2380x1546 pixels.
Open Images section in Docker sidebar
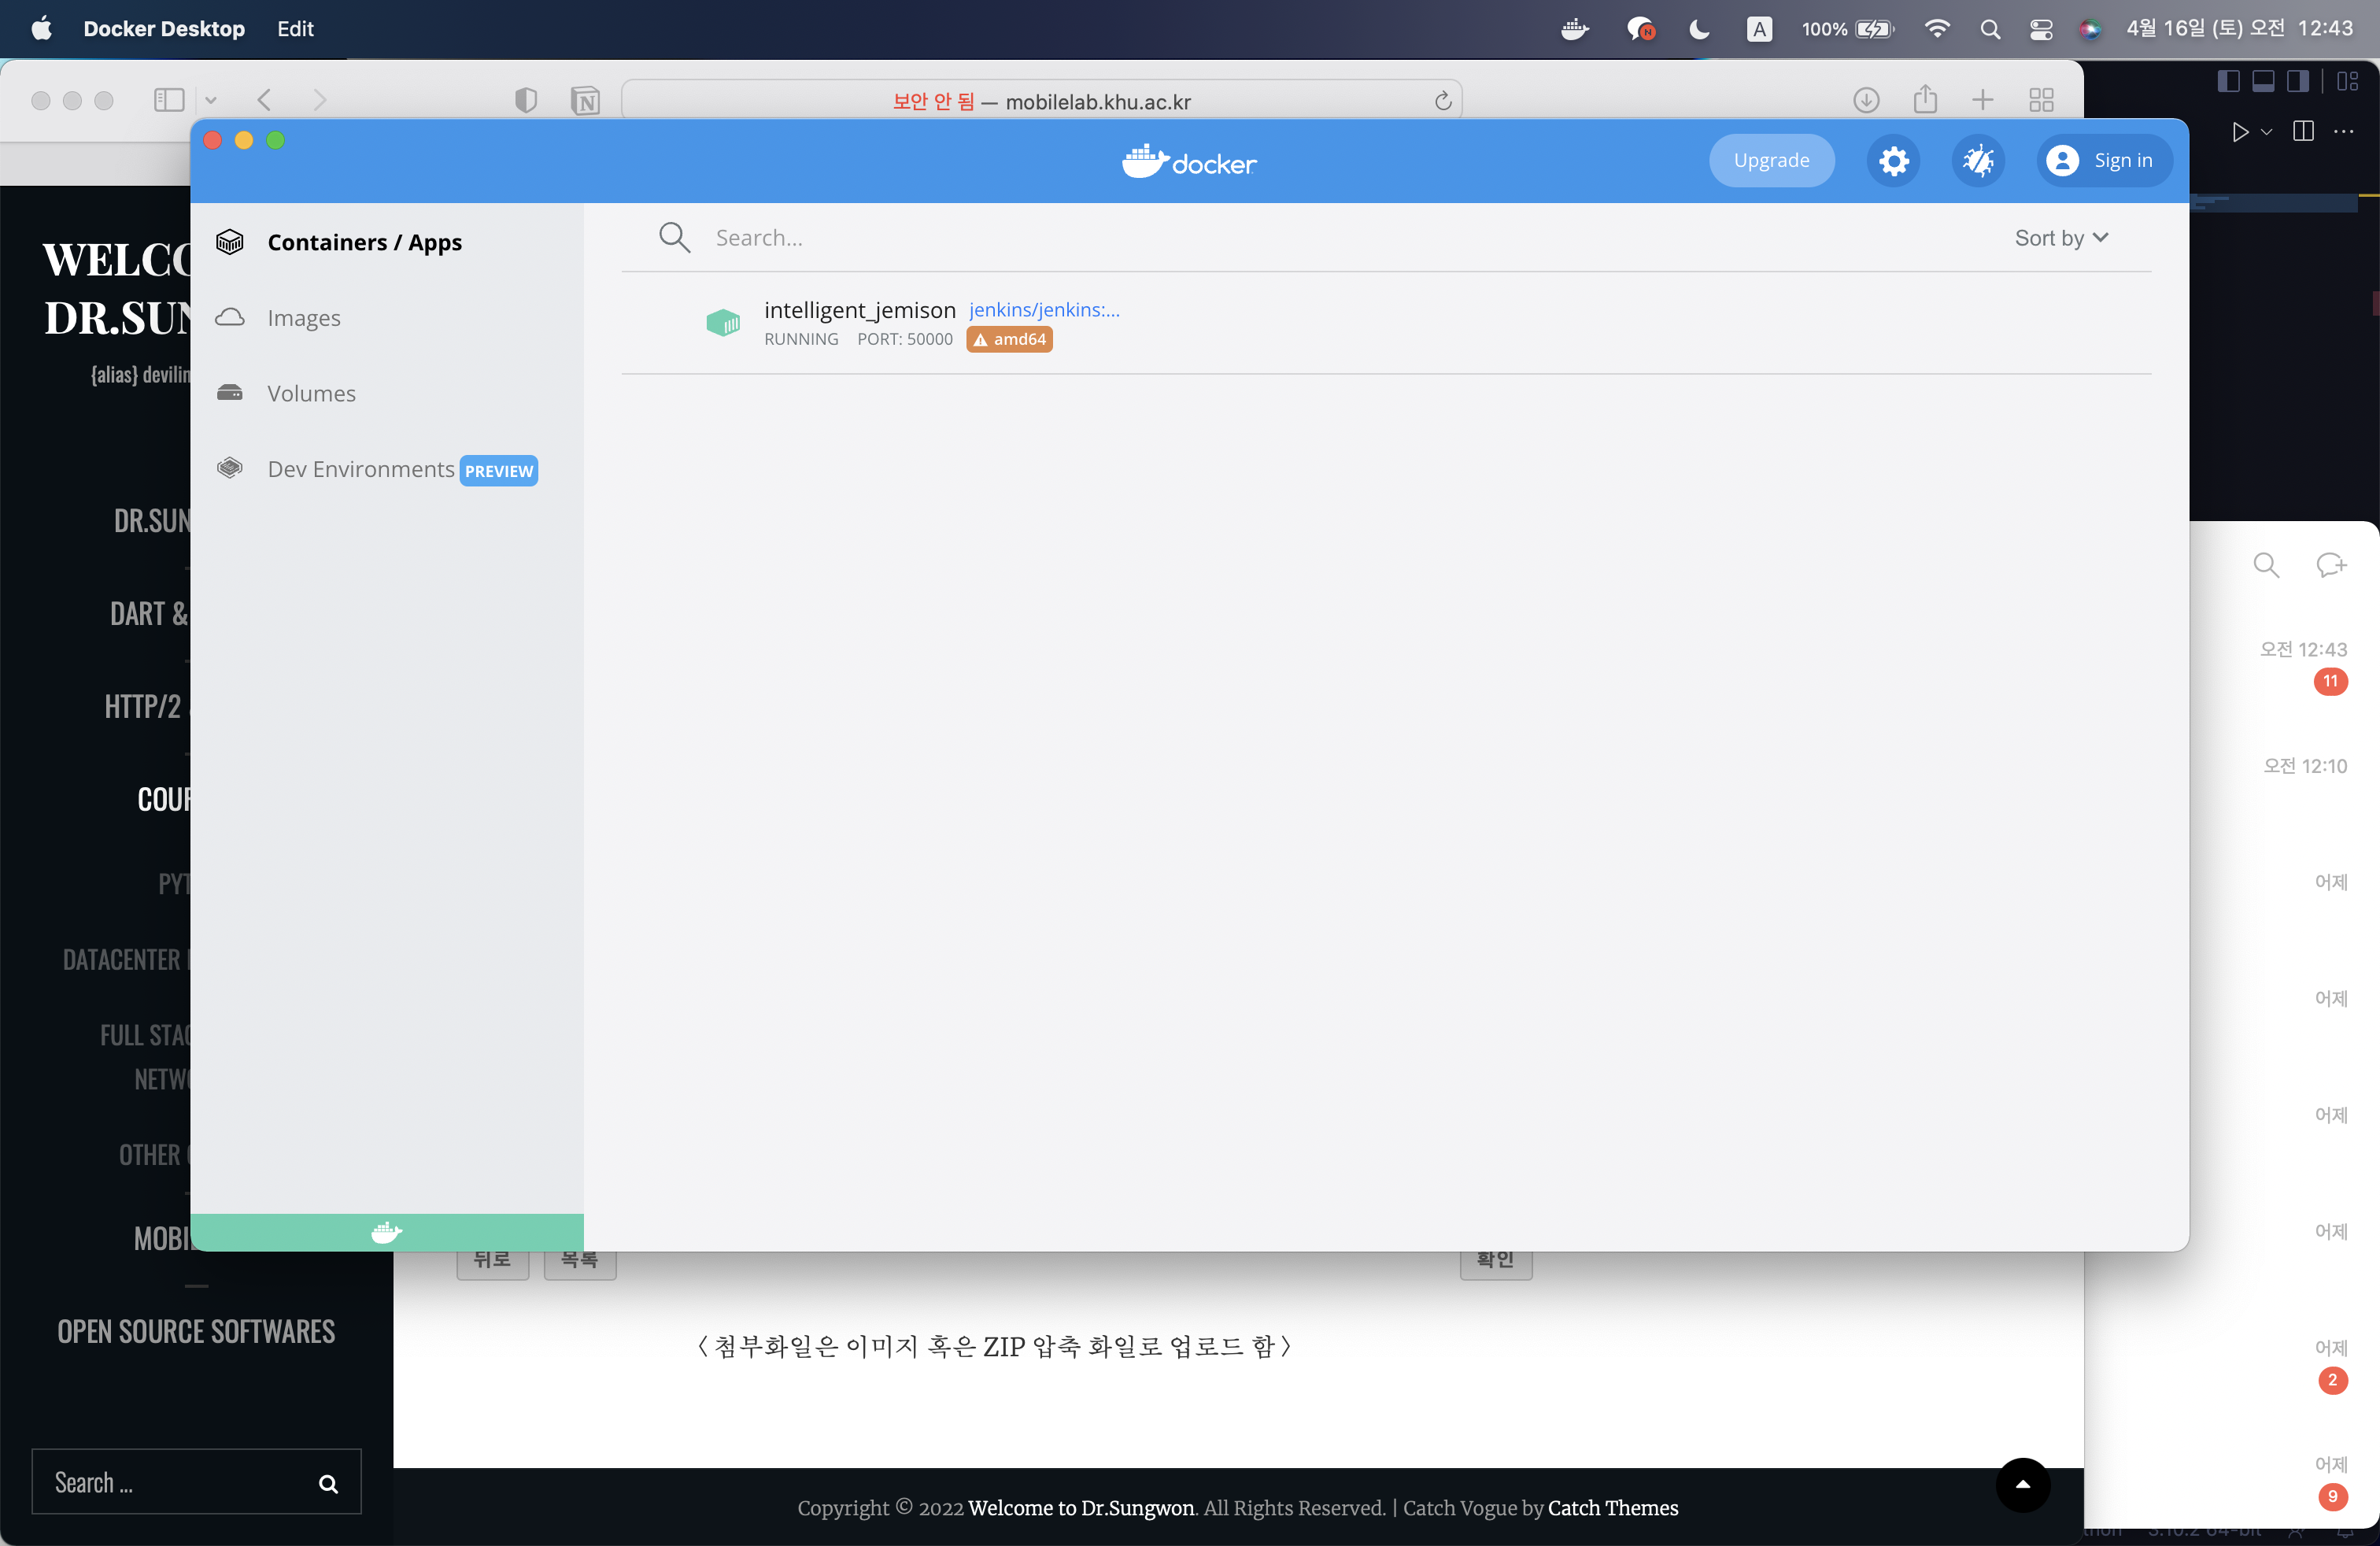pyautogui.click(x=304, y=318)
